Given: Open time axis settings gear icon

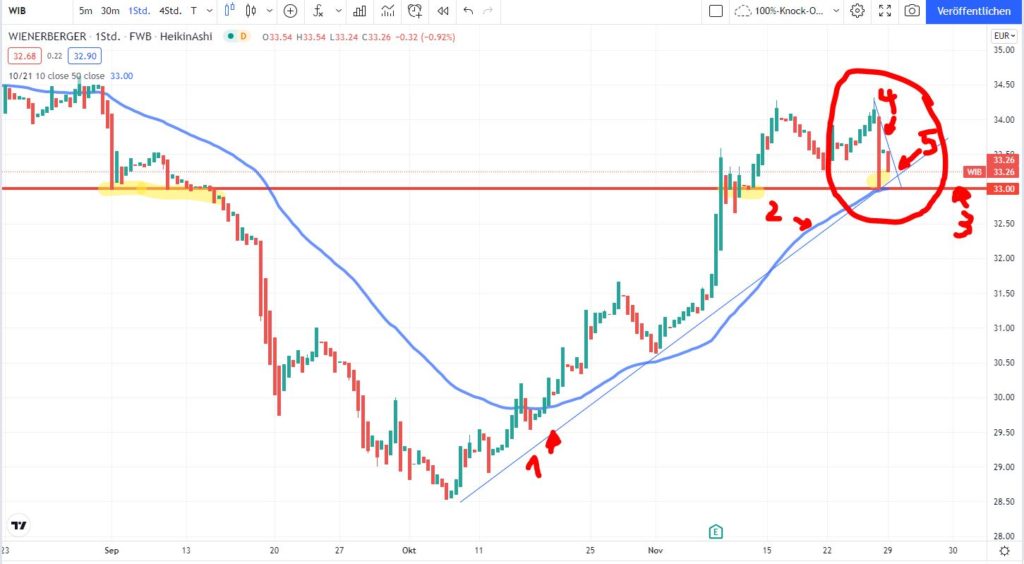Looking at the screenshot, I should click(1004, 551).
